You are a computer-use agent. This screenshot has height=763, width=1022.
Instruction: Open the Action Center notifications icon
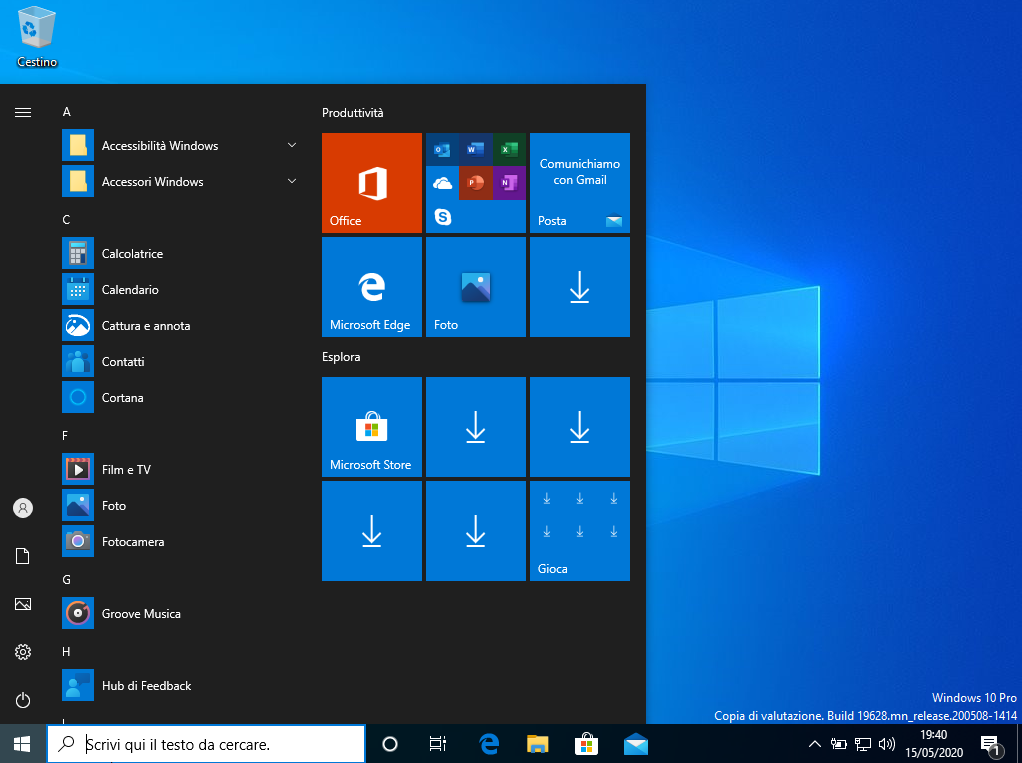991,745
